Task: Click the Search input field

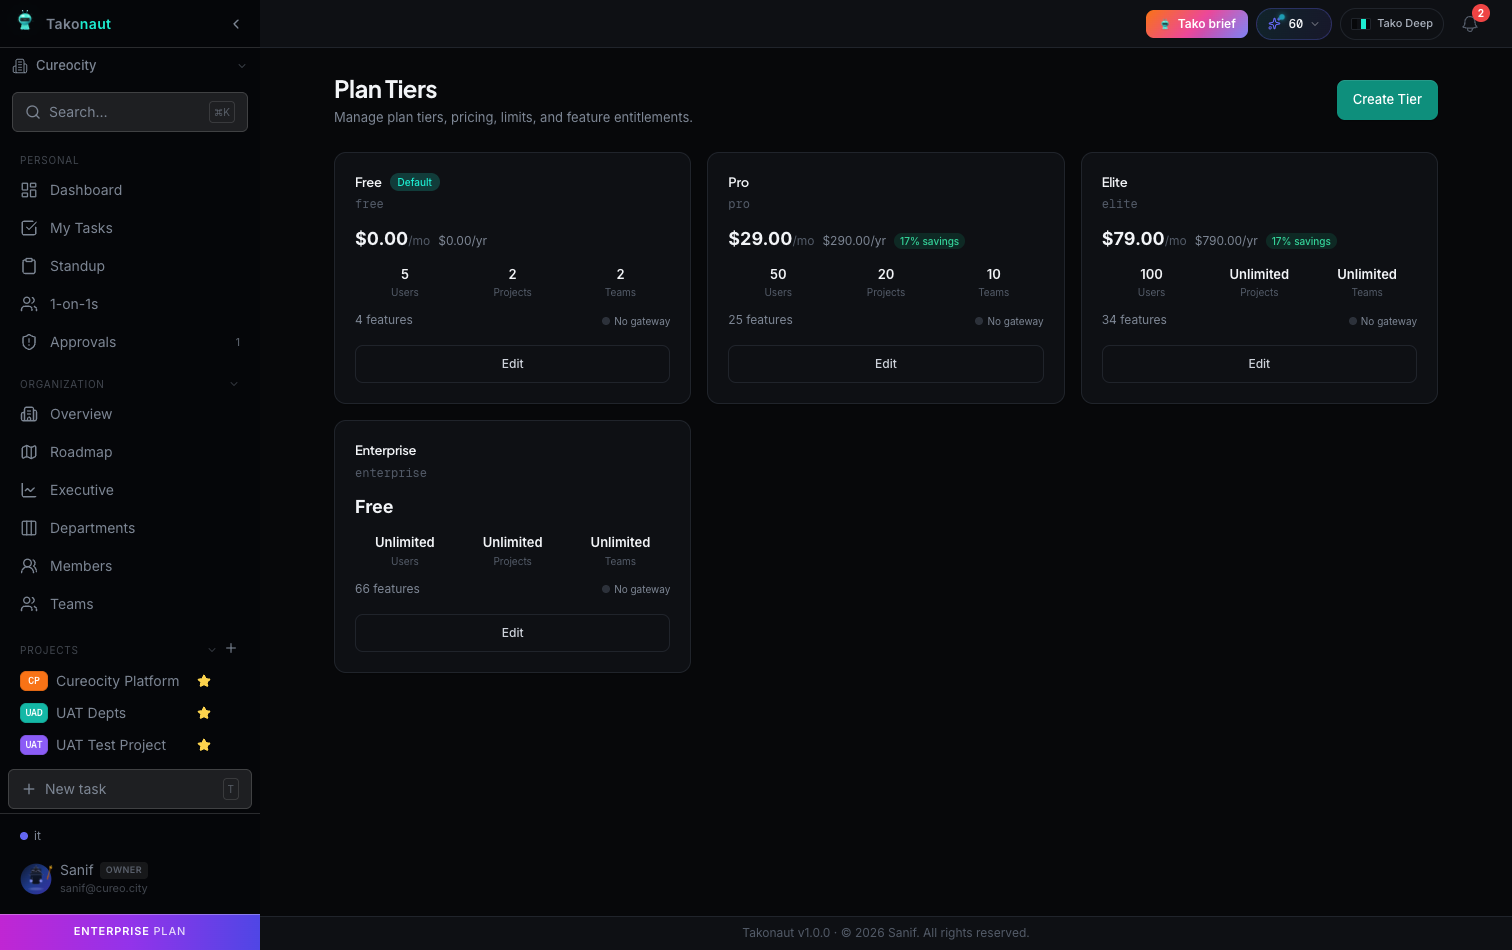Action: tap(130, 112)
